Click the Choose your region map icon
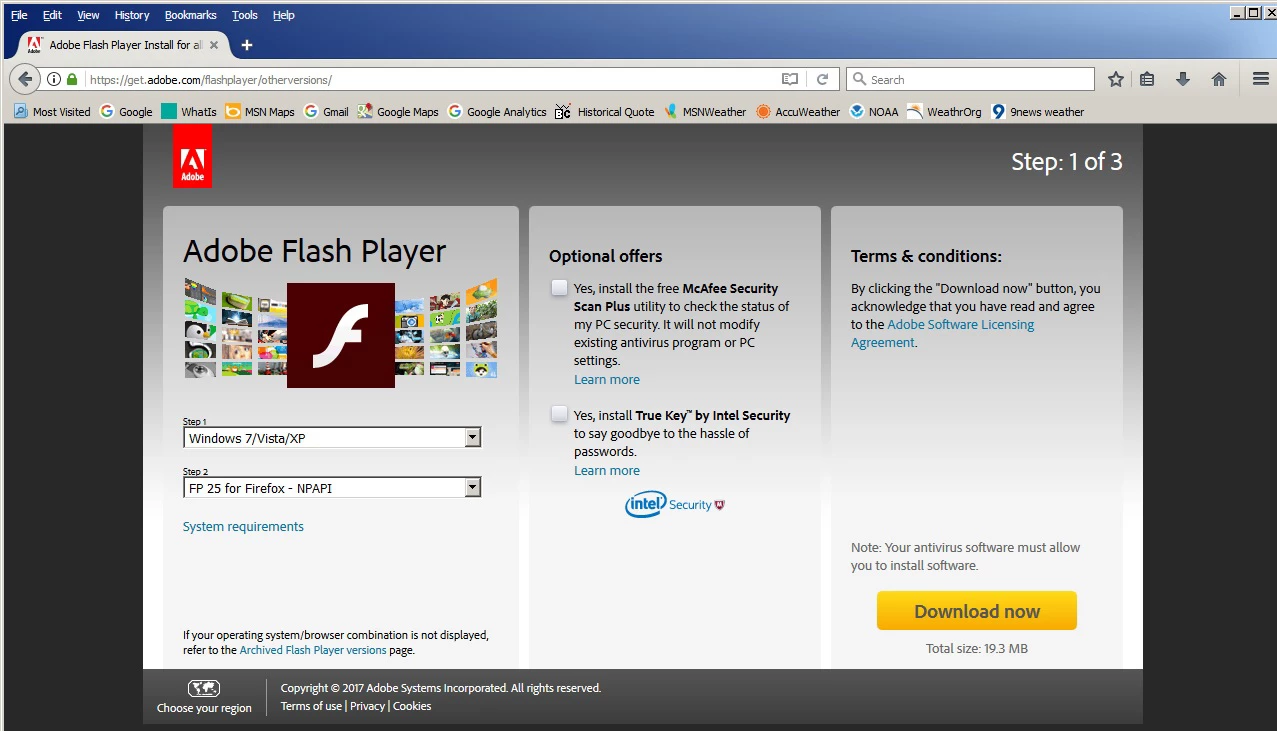 pyautogui.click(x=204, y=688)
